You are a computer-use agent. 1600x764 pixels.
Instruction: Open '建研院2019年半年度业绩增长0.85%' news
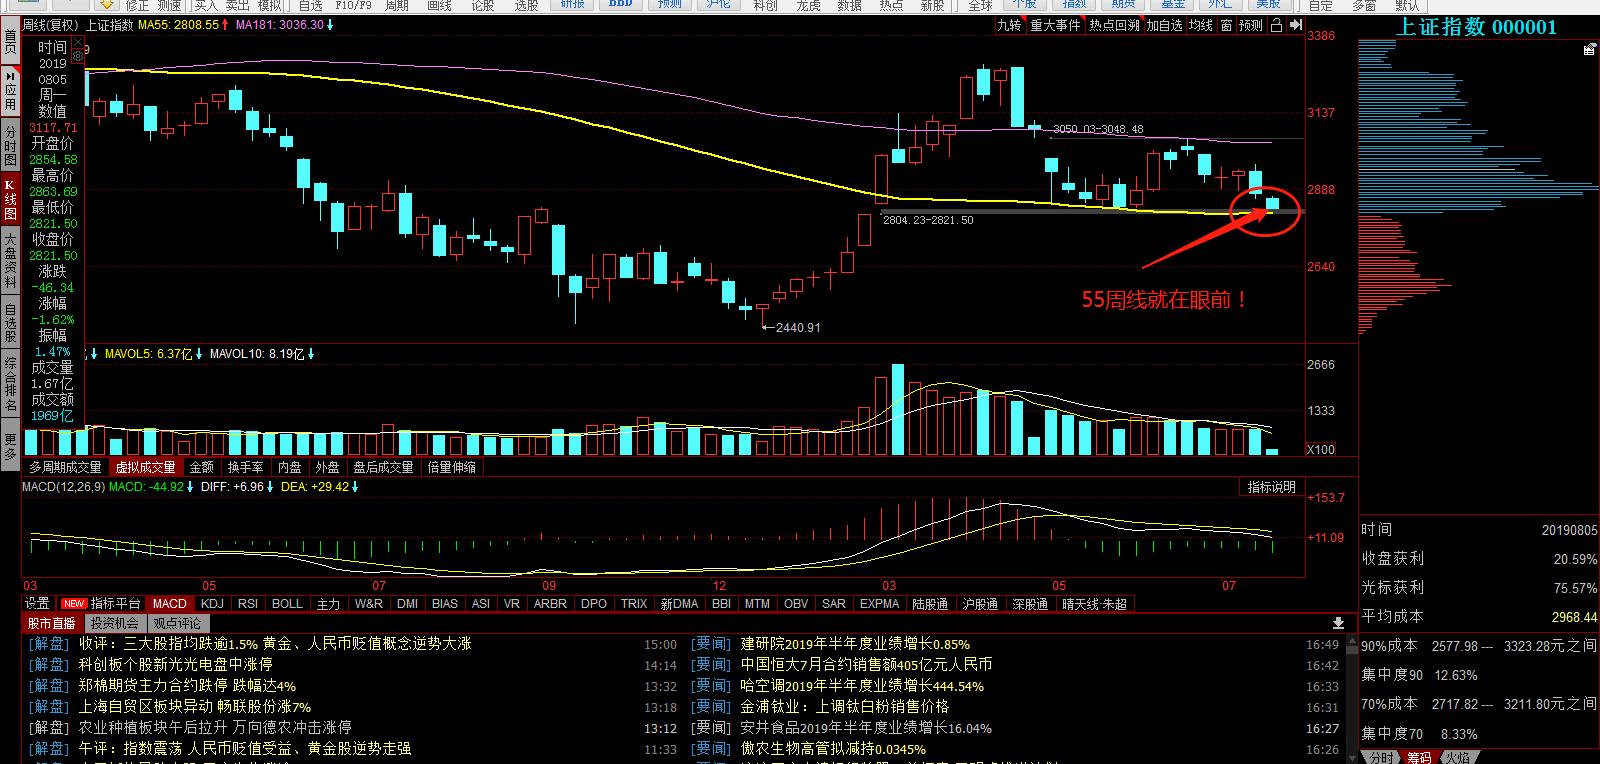[x=855, y=644]
